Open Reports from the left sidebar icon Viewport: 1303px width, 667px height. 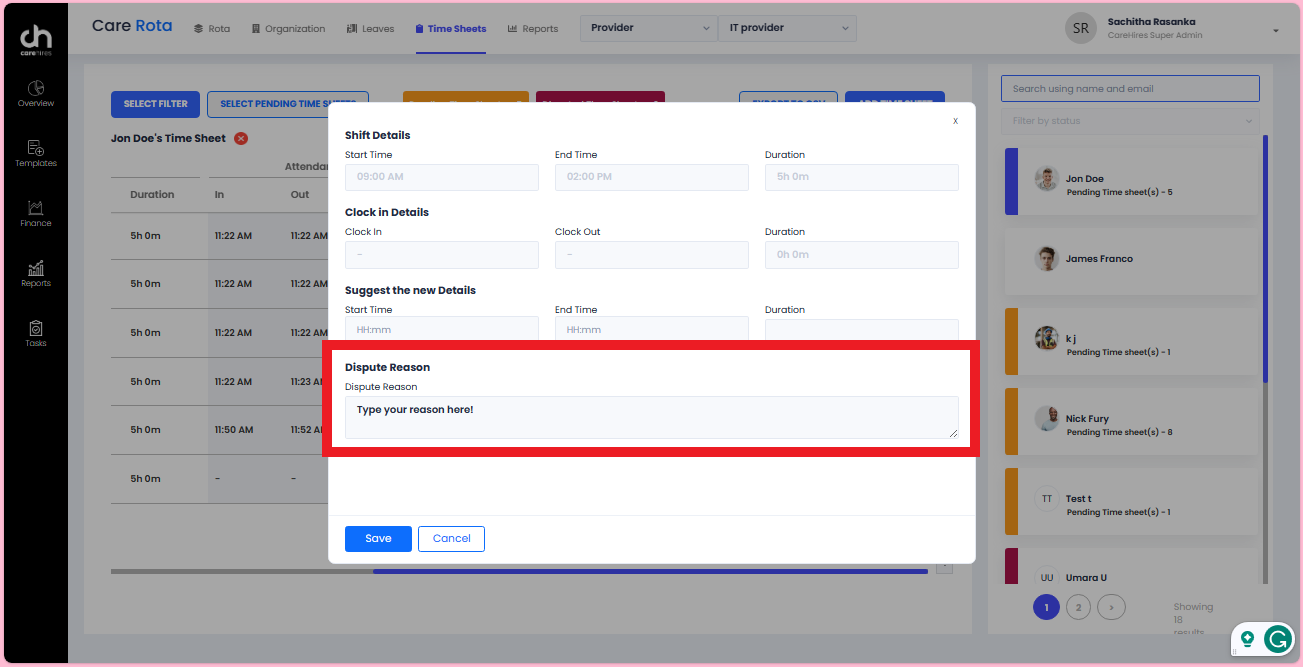click(35, 273)
